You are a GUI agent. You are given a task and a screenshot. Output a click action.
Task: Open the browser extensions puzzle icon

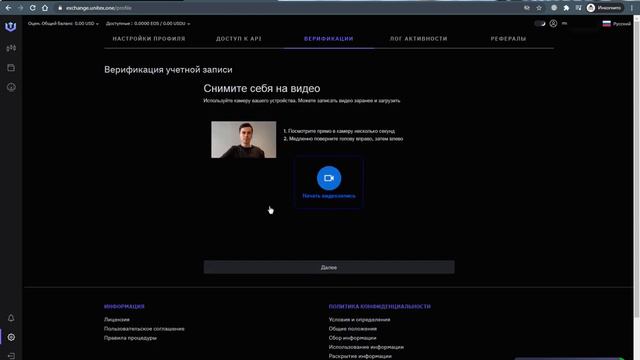pyautogui.click(x=566, y=8)
